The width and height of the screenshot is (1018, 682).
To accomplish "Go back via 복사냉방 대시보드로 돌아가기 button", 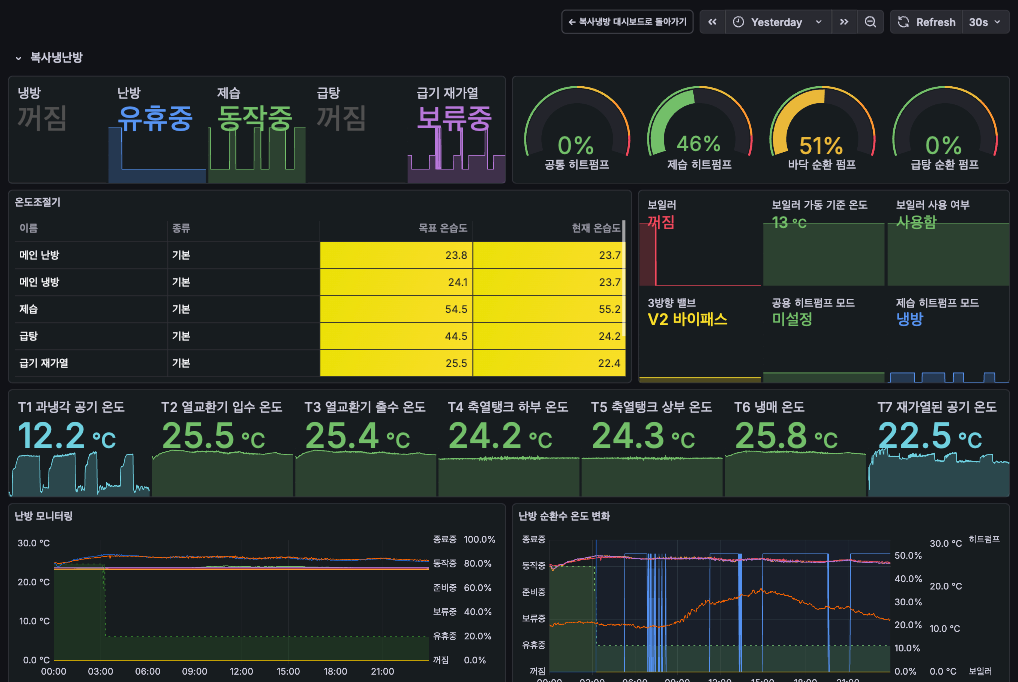I will 627,22.
